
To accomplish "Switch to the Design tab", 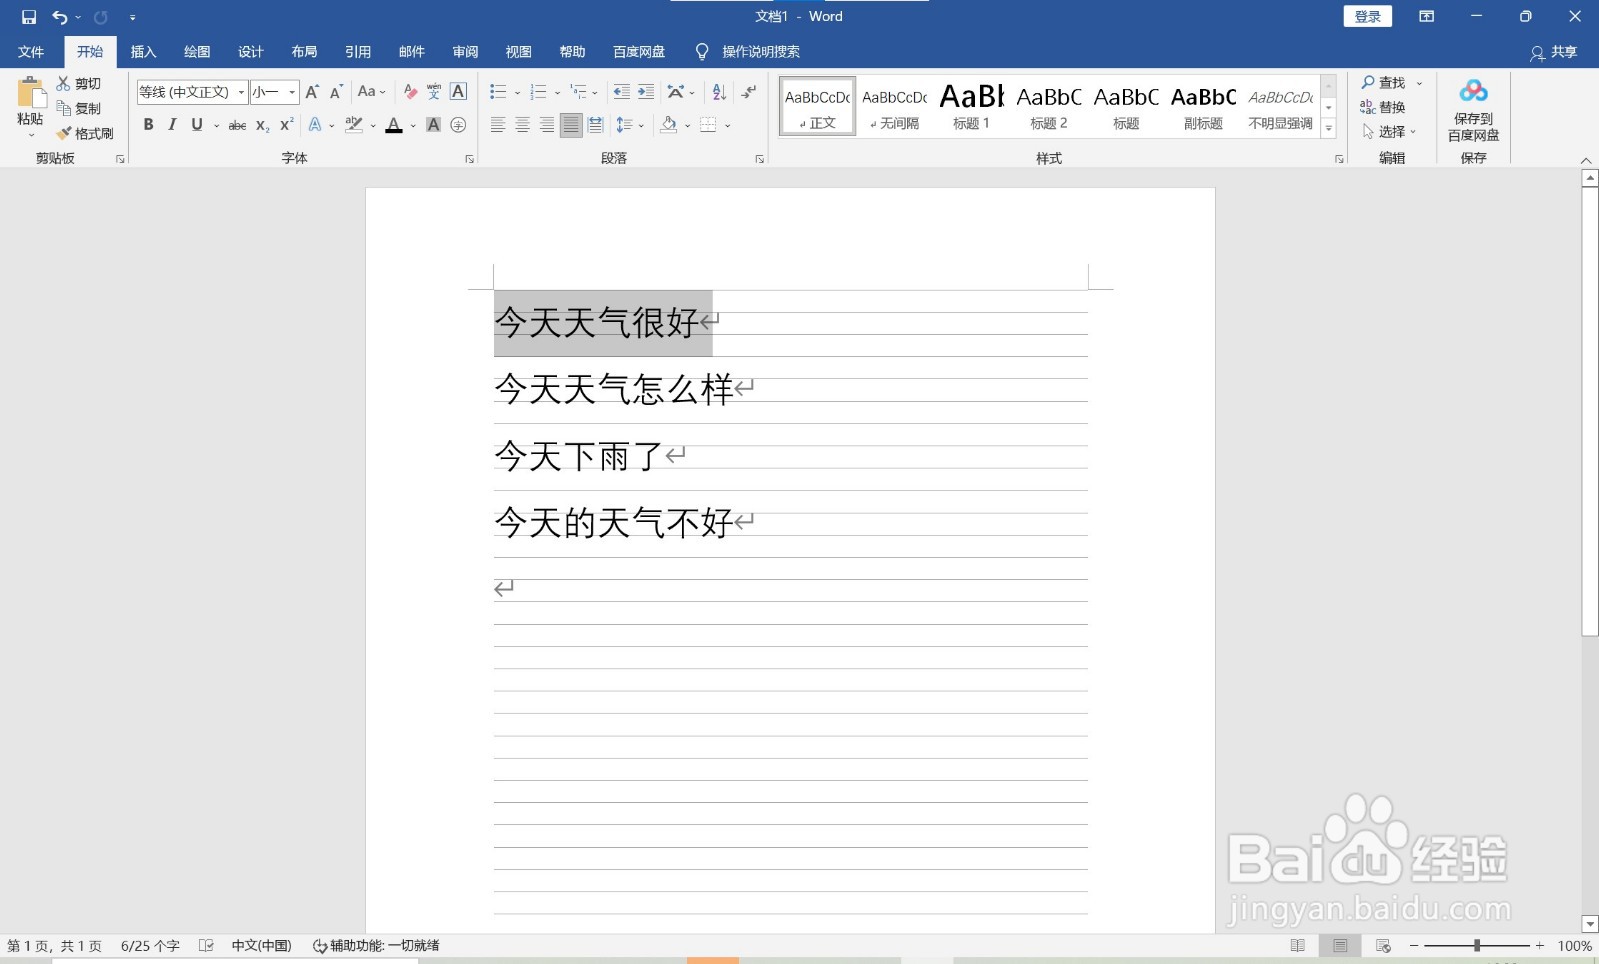I will [250, 52].
